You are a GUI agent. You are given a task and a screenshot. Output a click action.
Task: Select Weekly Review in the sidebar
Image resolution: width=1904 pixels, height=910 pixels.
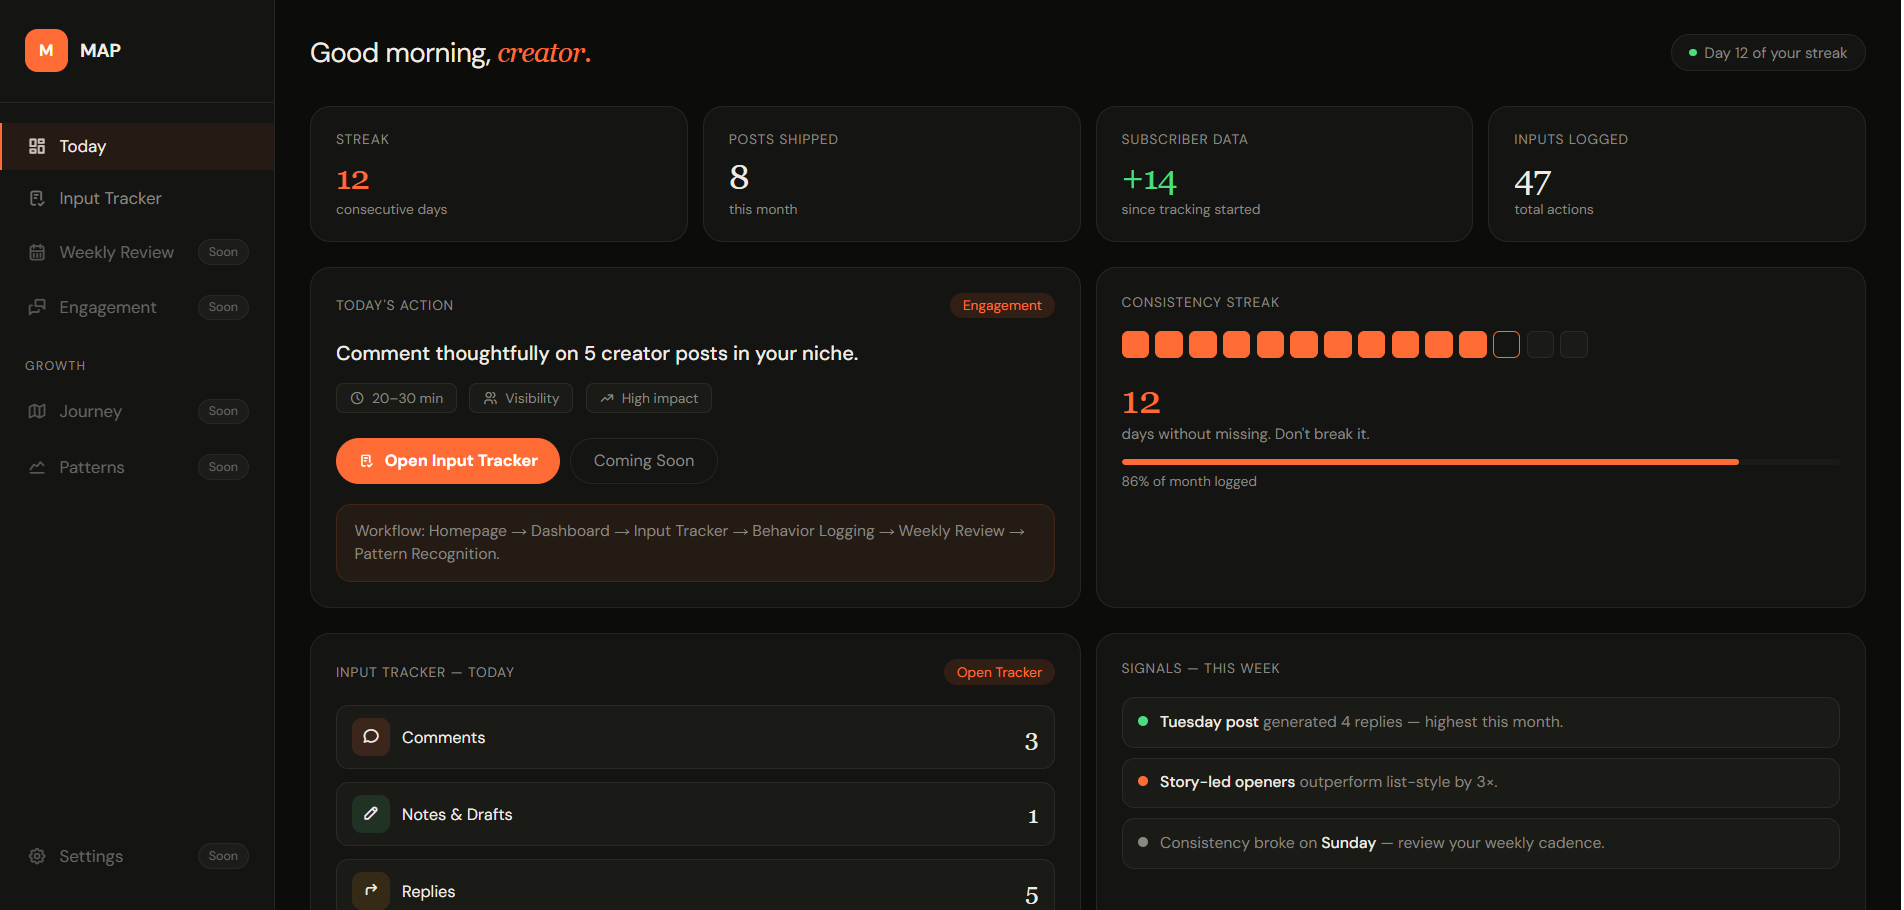click(x=137, y=252)
